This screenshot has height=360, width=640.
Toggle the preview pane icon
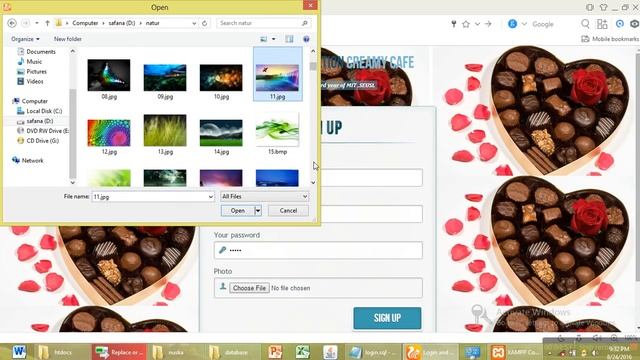pyautogui.click(x=289, y=39)
